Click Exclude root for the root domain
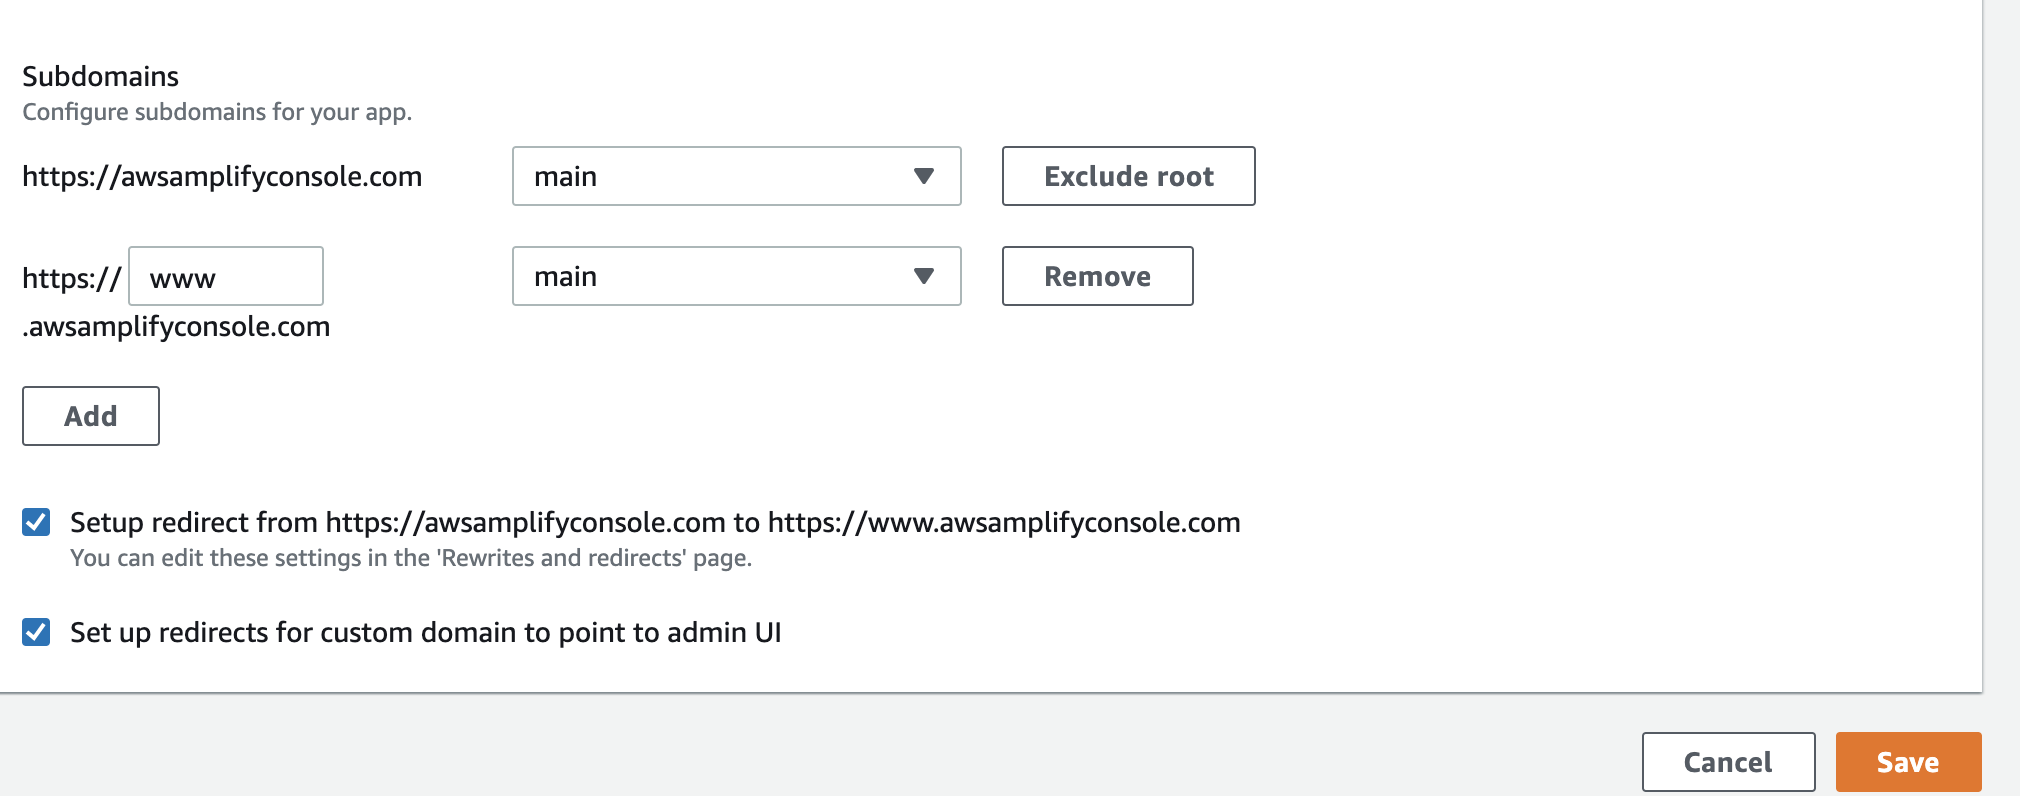The height and width of the screenshot is (796, 2020). click(1128, 176)
